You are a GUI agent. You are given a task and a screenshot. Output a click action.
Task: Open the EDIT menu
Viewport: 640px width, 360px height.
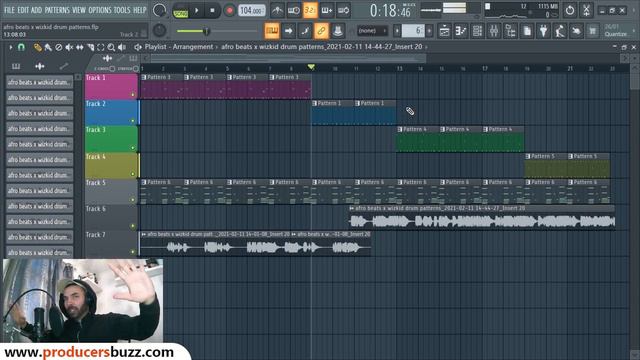pos(23,10)
